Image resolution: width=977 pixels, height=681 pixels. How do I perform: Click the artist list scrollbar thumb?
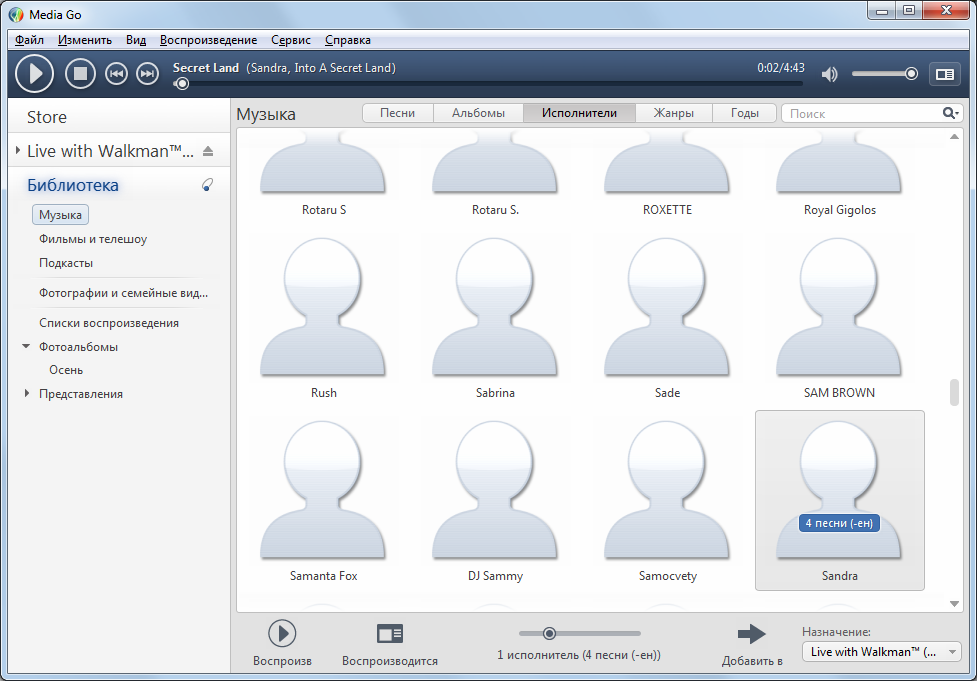click(x=954, y=392)
